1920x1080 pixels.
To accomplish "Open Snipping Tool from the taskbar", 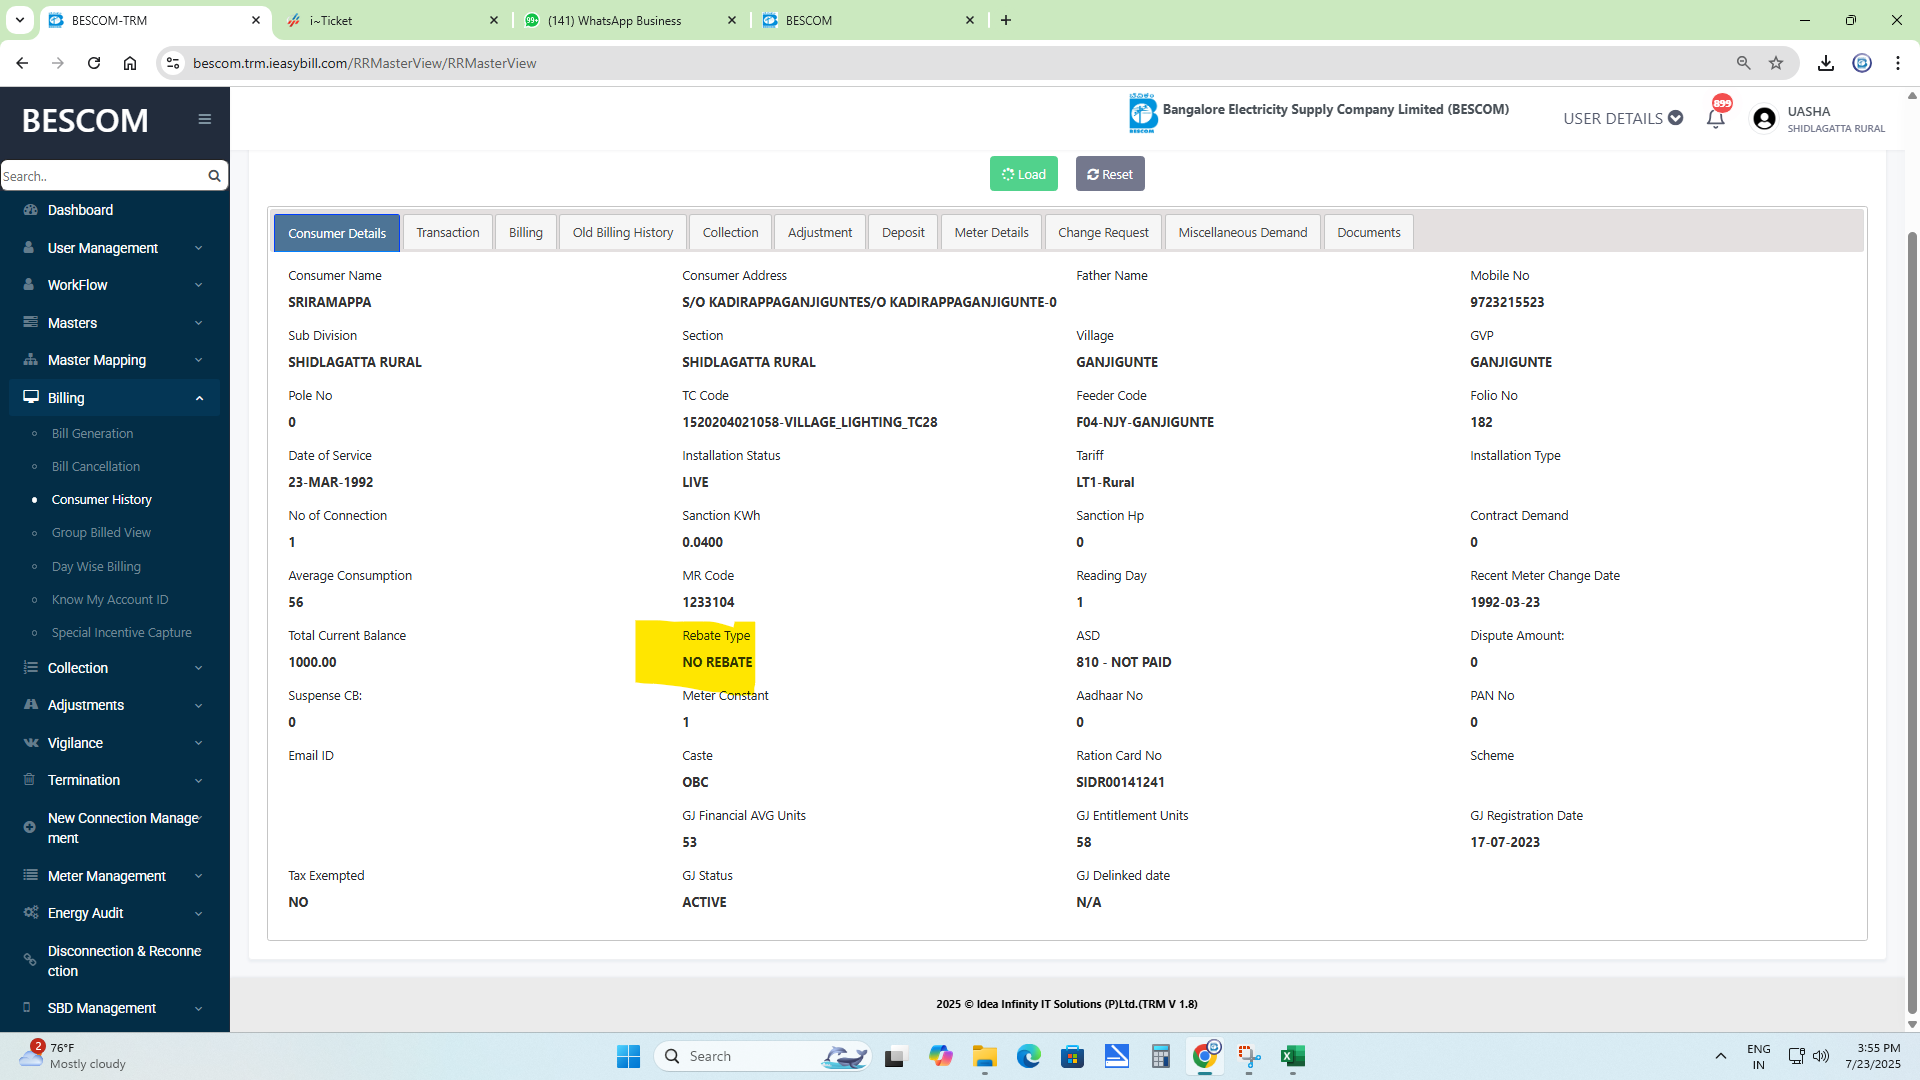I will (x=1249, y=1056).
